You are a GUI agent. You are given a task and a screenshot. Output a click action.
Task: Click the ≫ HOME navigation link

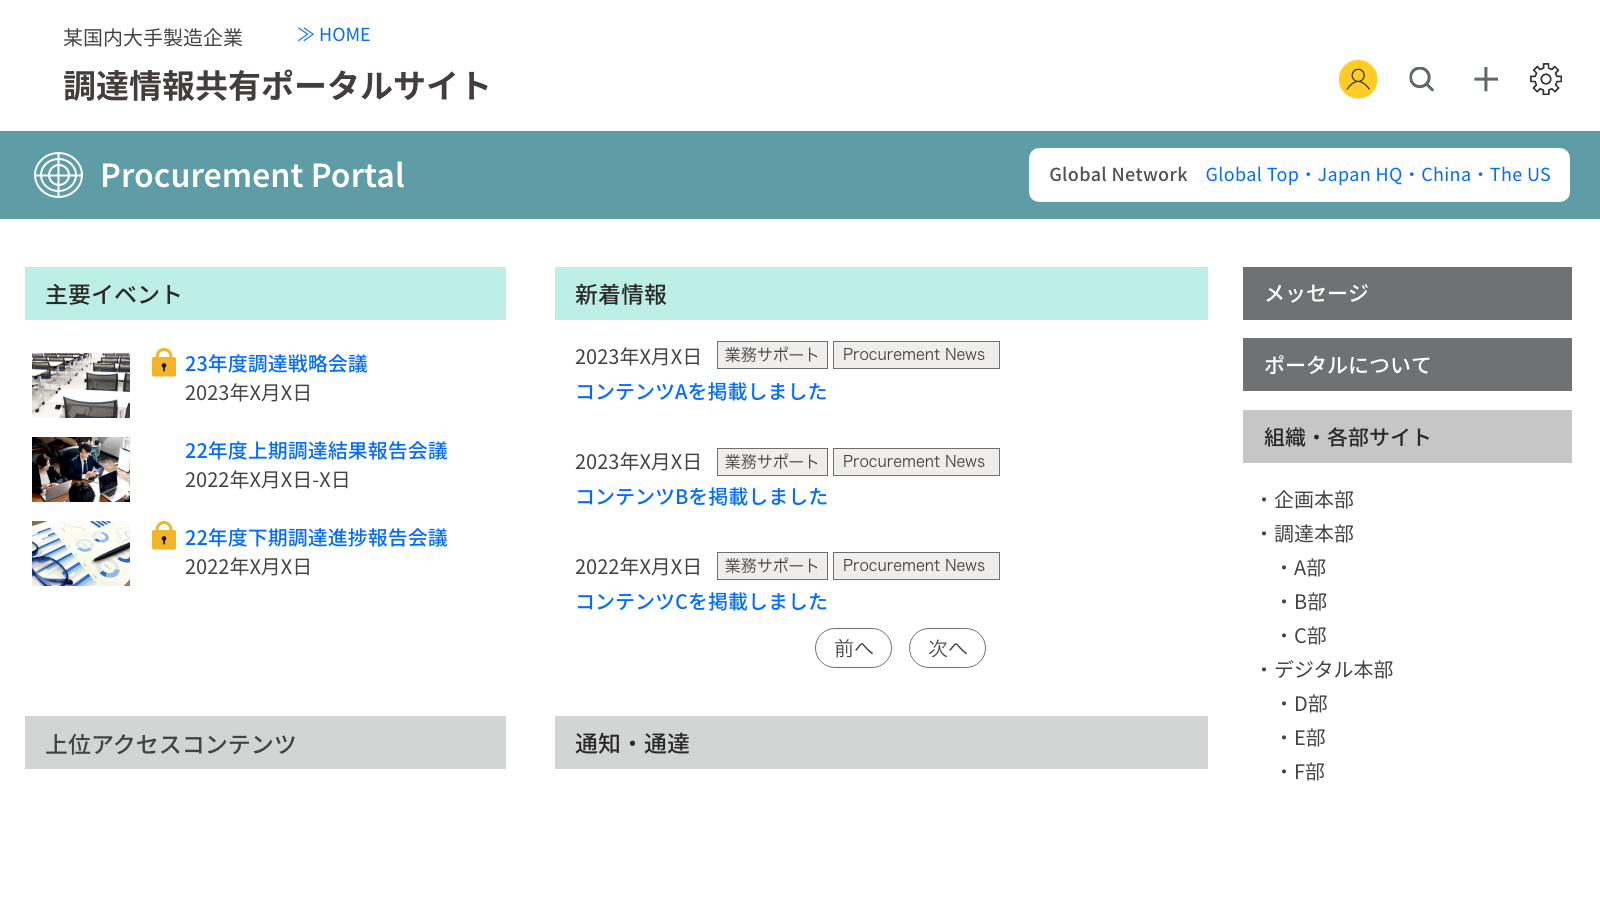334,34
